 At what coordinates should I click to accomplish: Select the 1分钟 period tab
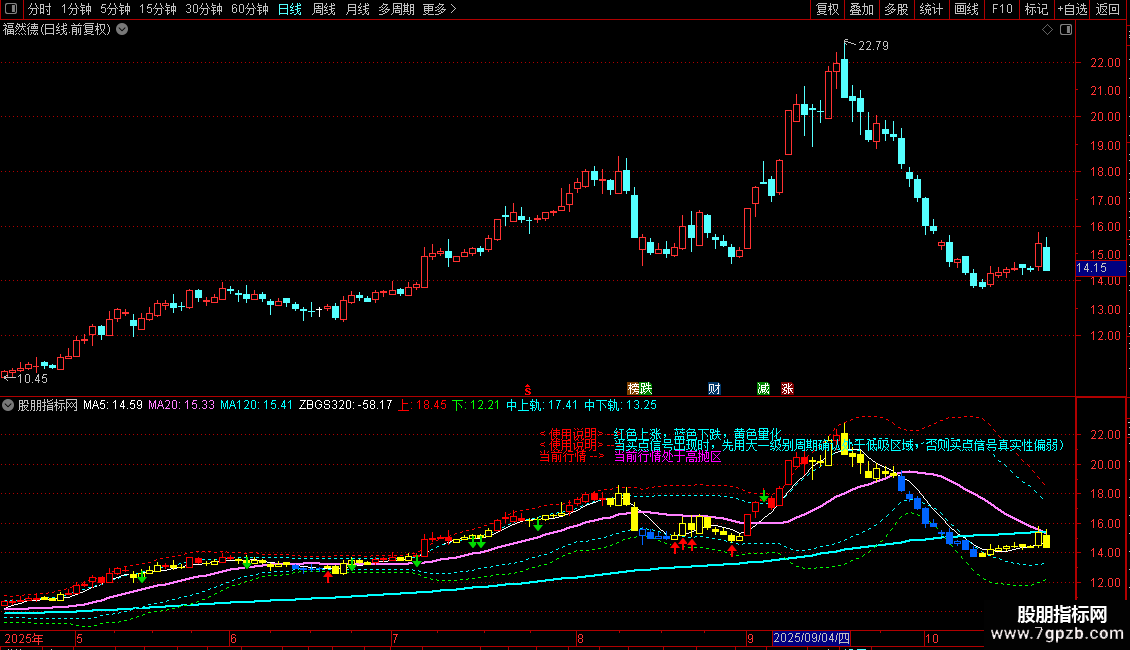point(76,9)
